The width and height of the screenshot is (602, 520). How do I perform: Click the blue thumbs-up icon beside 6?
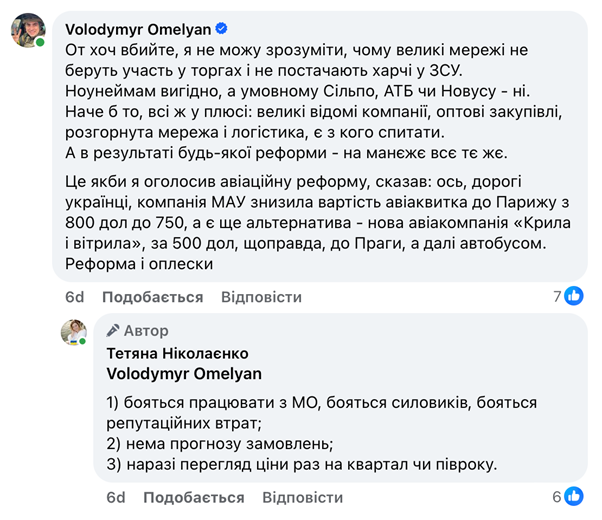click(575, 496)
